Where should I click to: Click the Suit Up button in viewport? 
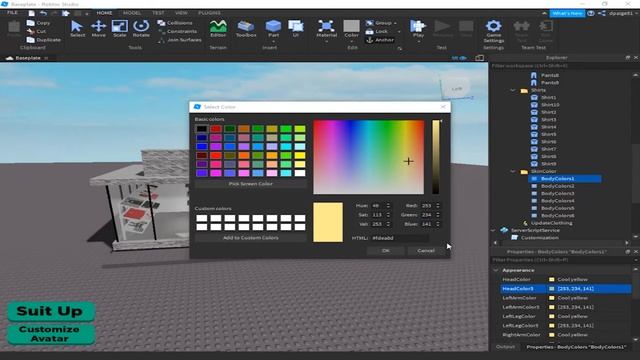pos(51,311)
